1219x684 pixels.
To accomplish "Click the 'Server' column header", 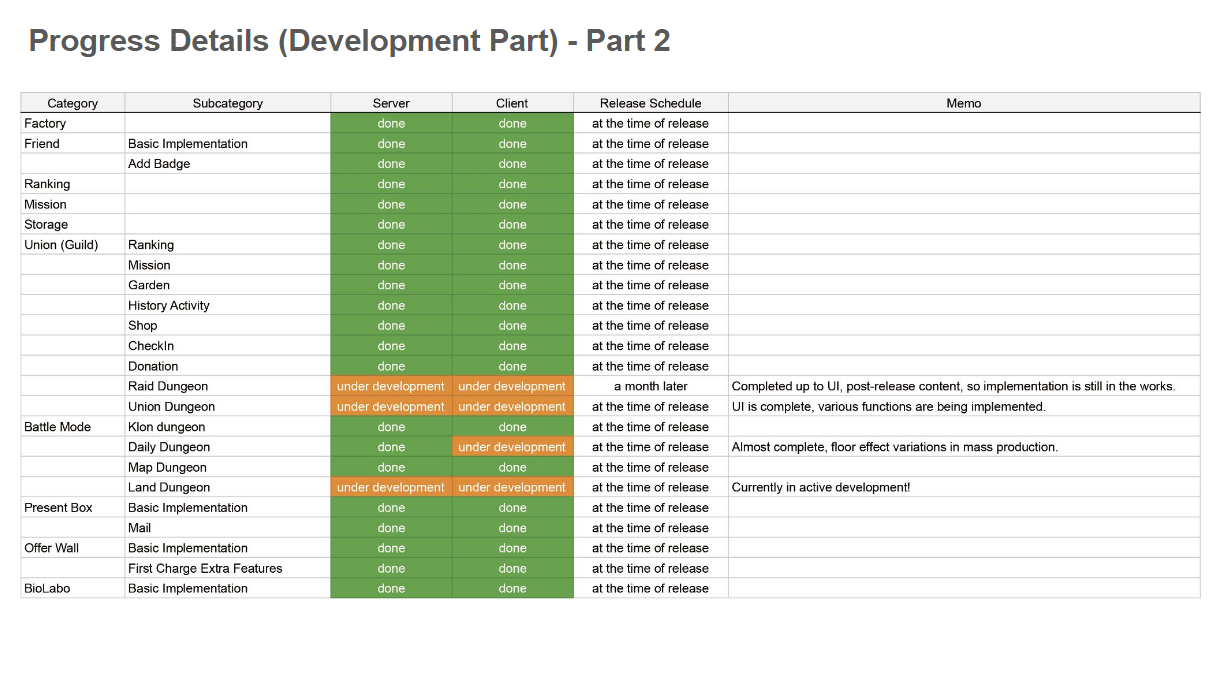I will pyautogui.click(x=391, y=103).
